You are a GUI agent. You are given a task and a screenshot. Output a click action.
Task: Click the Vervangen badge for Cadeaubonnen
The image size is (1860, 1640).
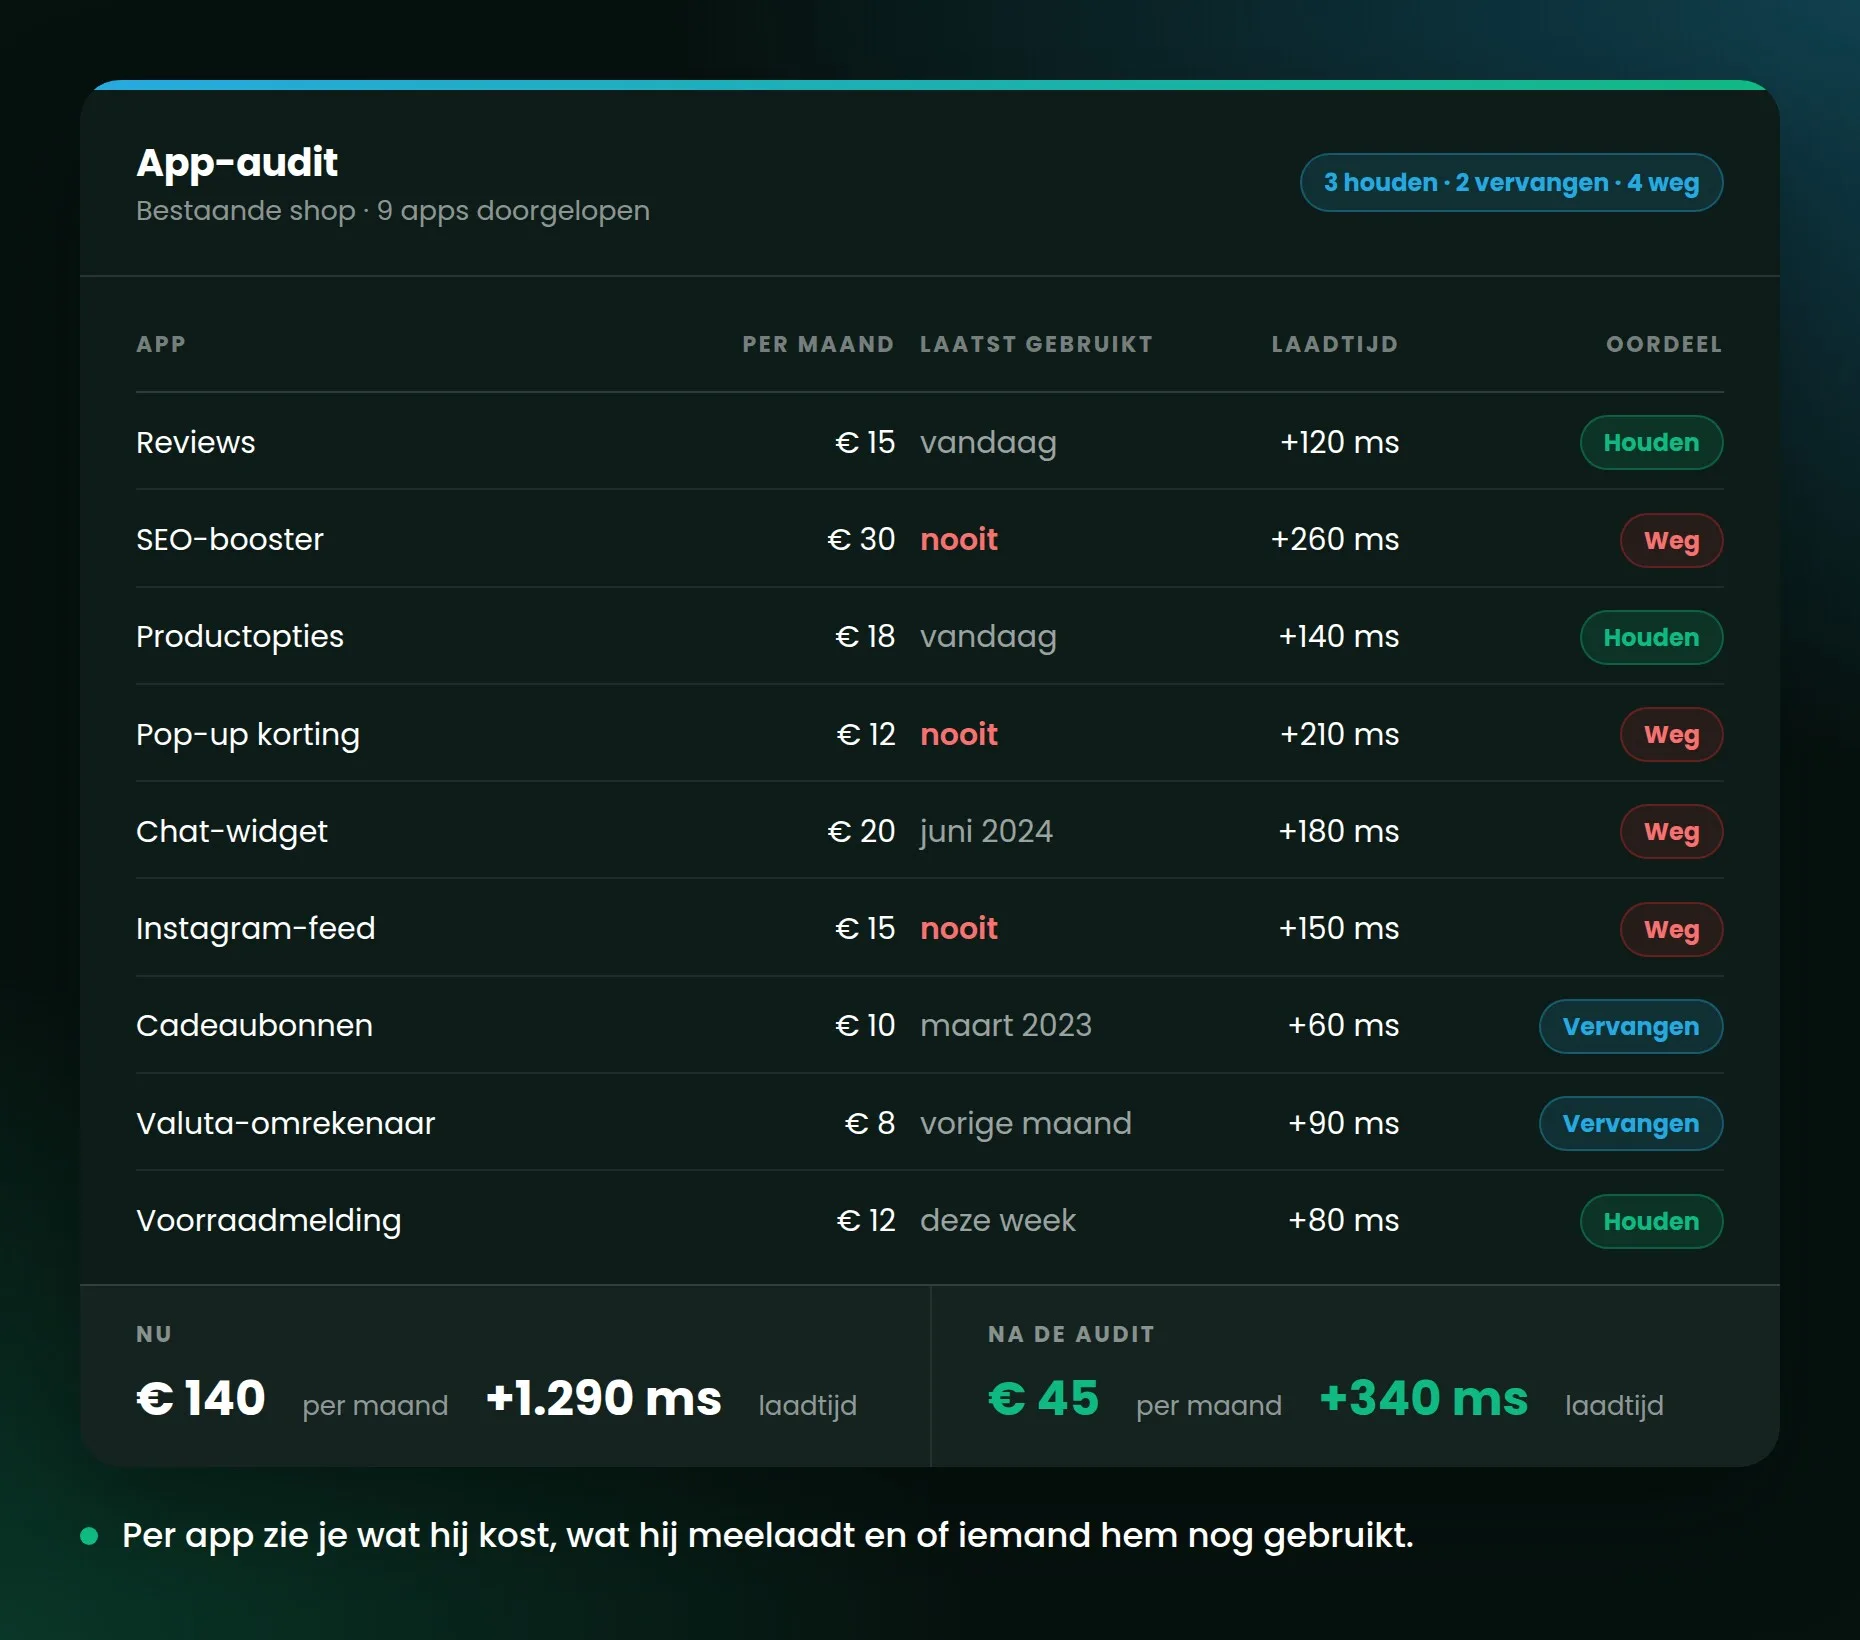point(1631,1026)
